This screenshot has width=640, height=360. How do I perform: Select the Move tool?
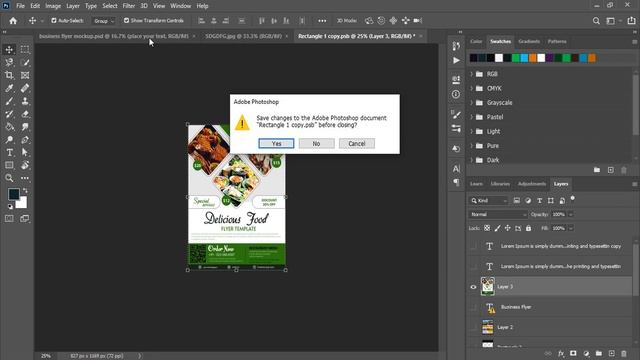click(x=9, y=49)
